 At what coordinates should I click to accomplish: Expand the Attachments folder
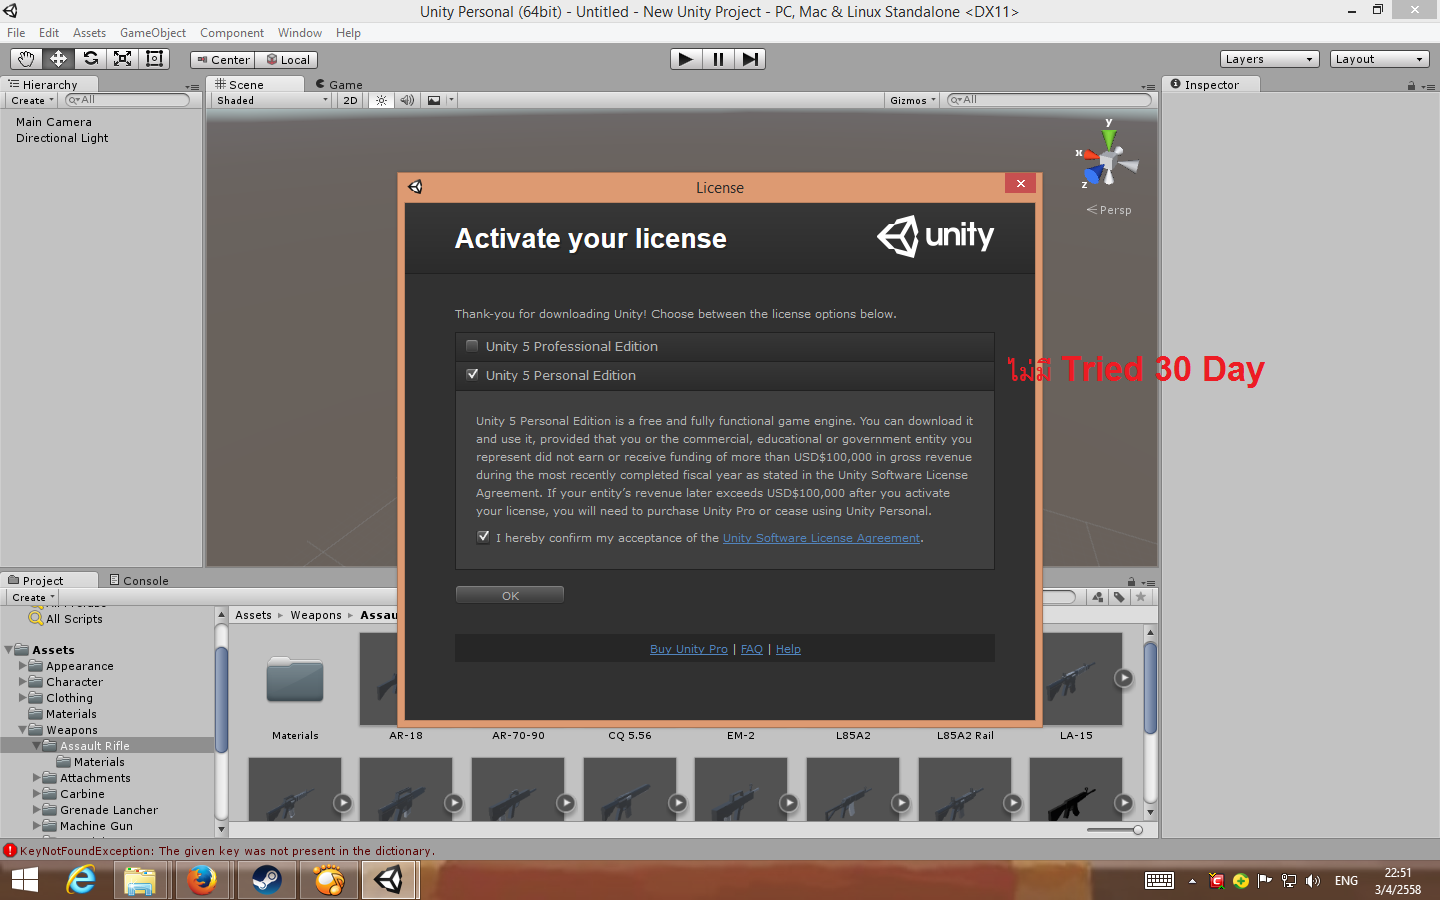[37, 777]
